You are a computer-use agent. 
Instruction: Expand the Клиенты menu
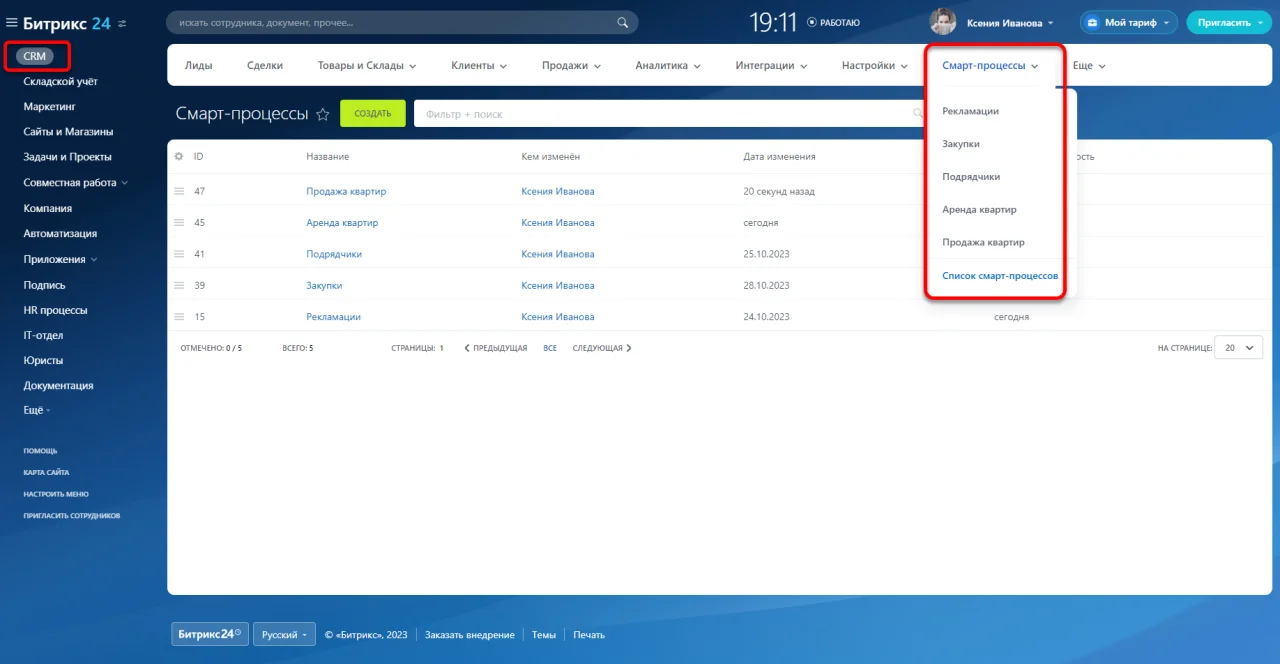pos(479,65)
